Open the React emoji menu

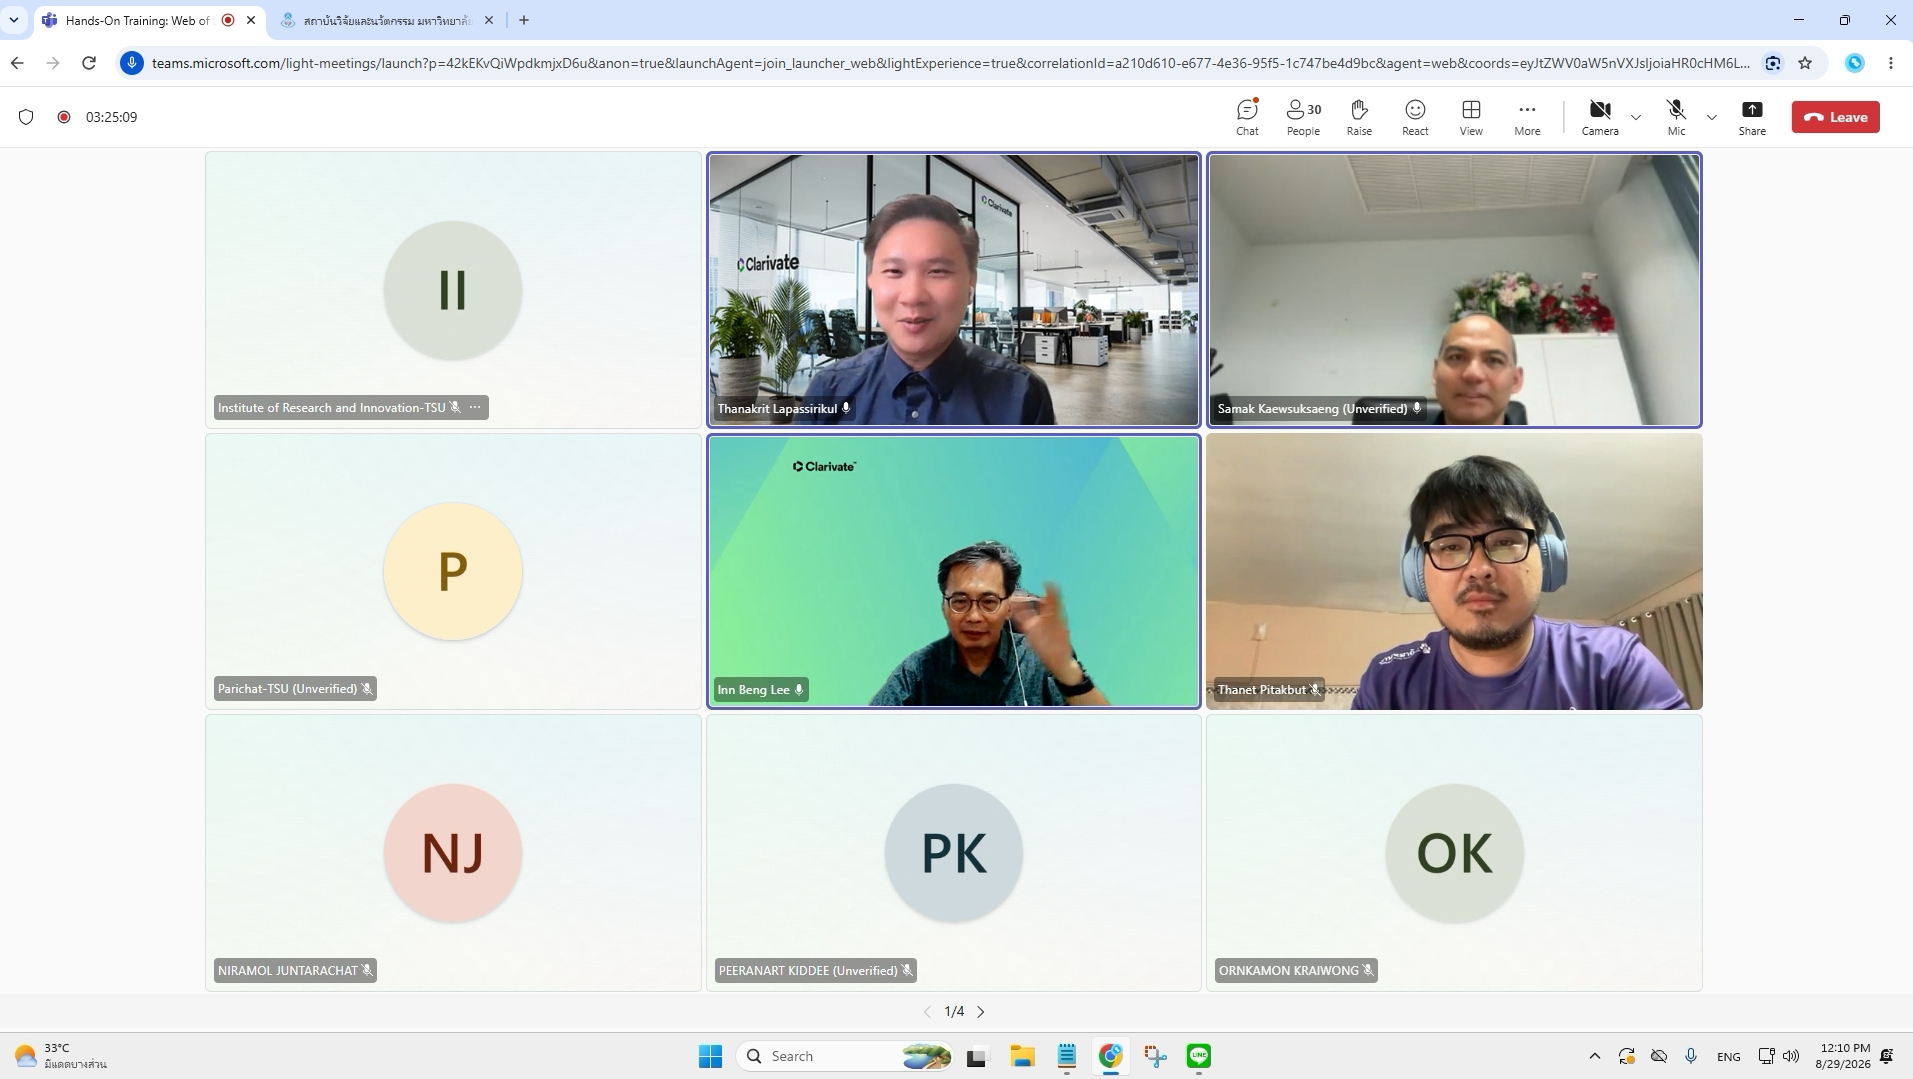point(1415,117)
